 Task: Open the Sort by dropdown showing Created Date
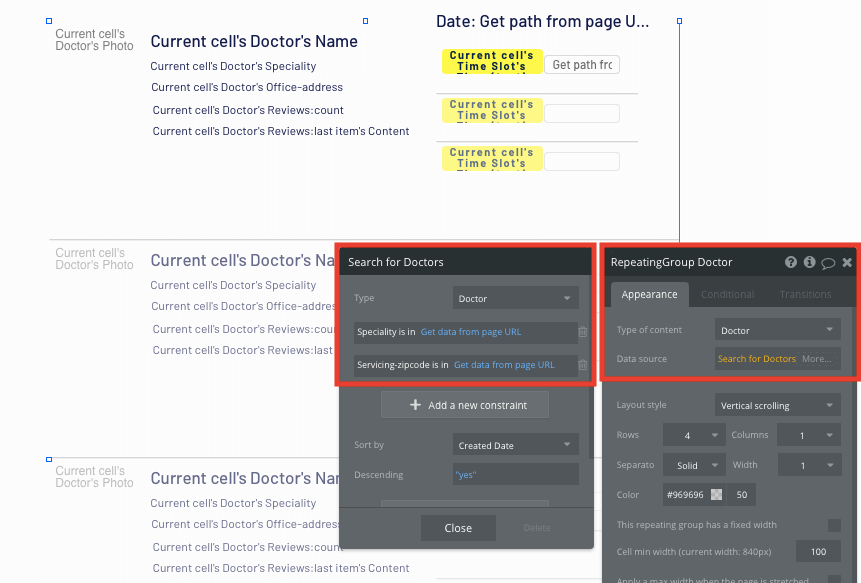pos(515,444)
